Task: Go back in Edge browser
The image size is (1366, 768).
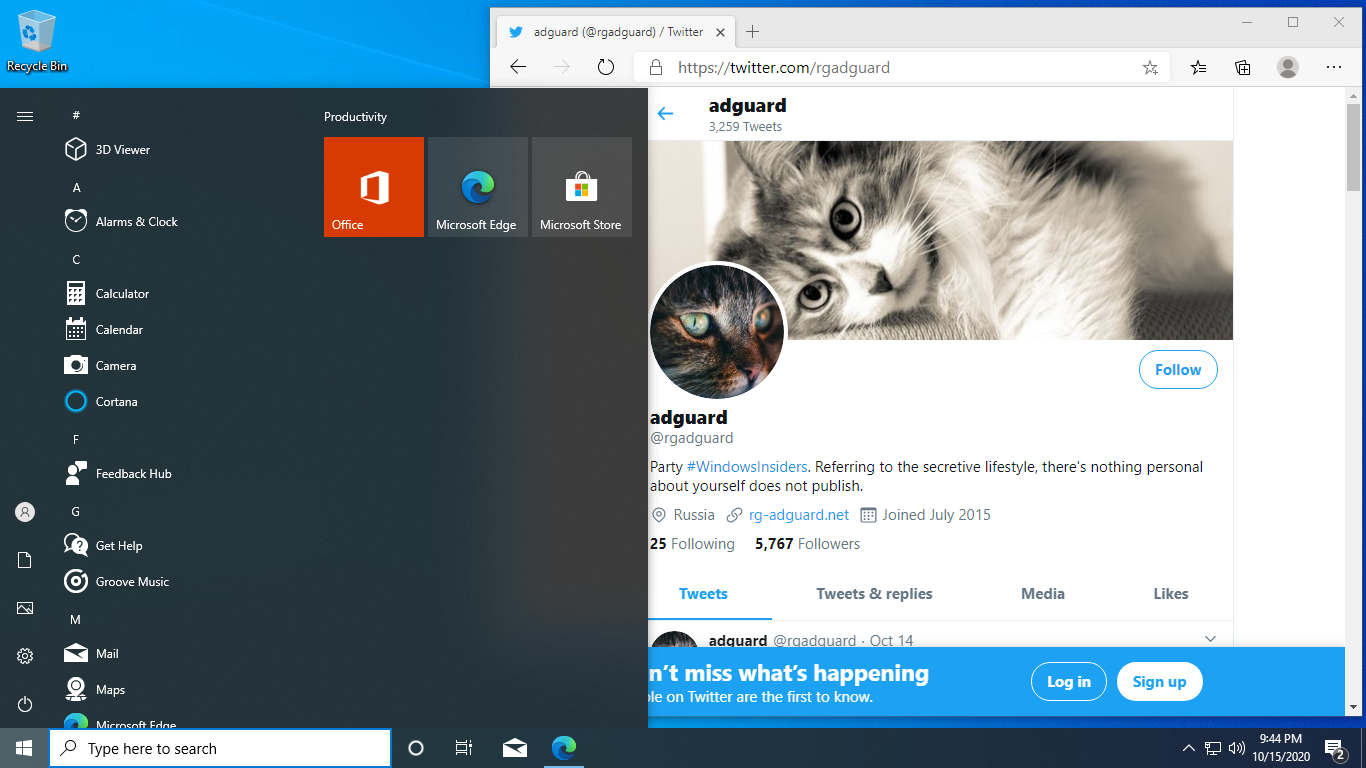Action: 518,68
